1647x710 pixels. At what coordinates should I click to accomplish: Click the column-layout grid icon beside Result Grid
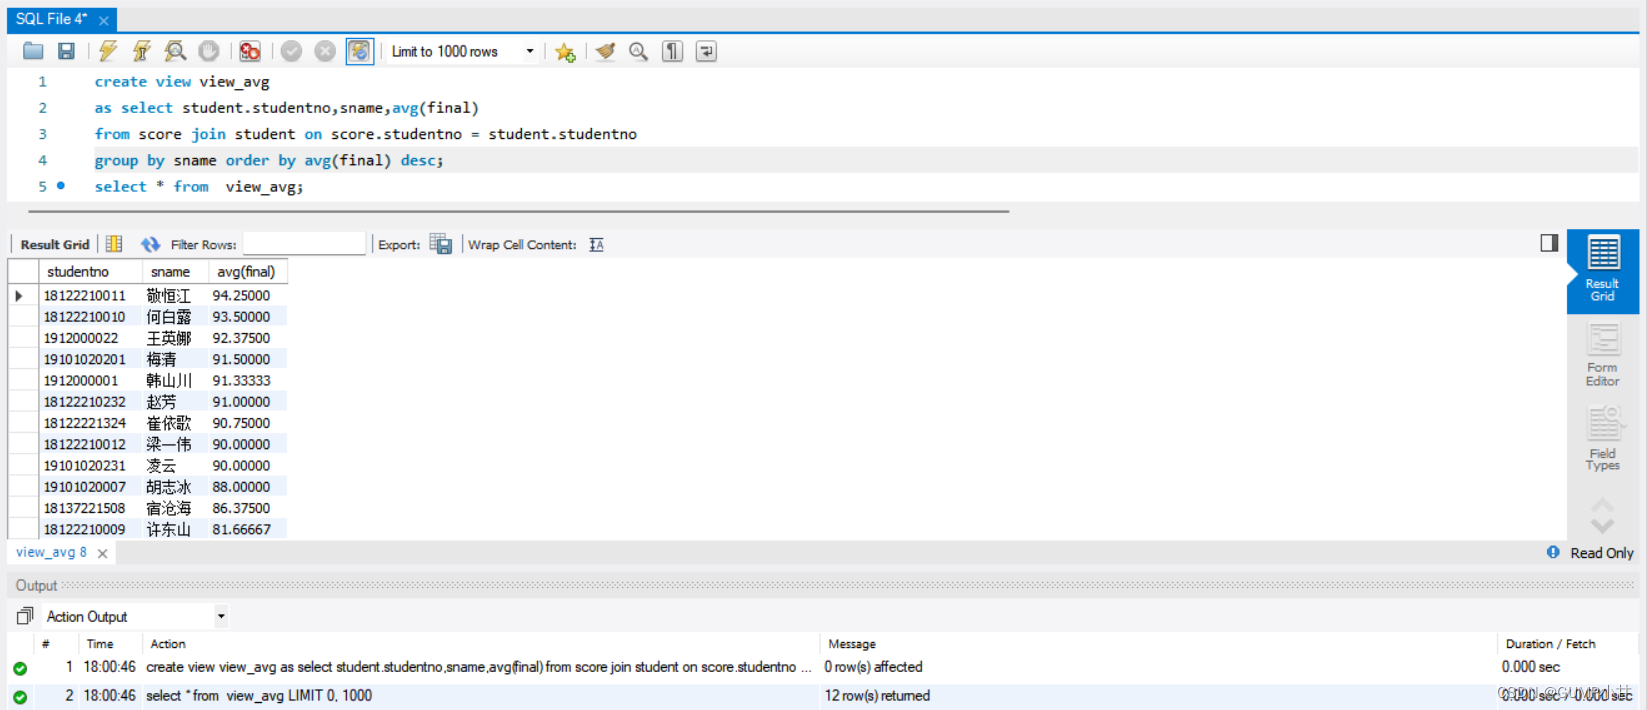click(114, 244)
